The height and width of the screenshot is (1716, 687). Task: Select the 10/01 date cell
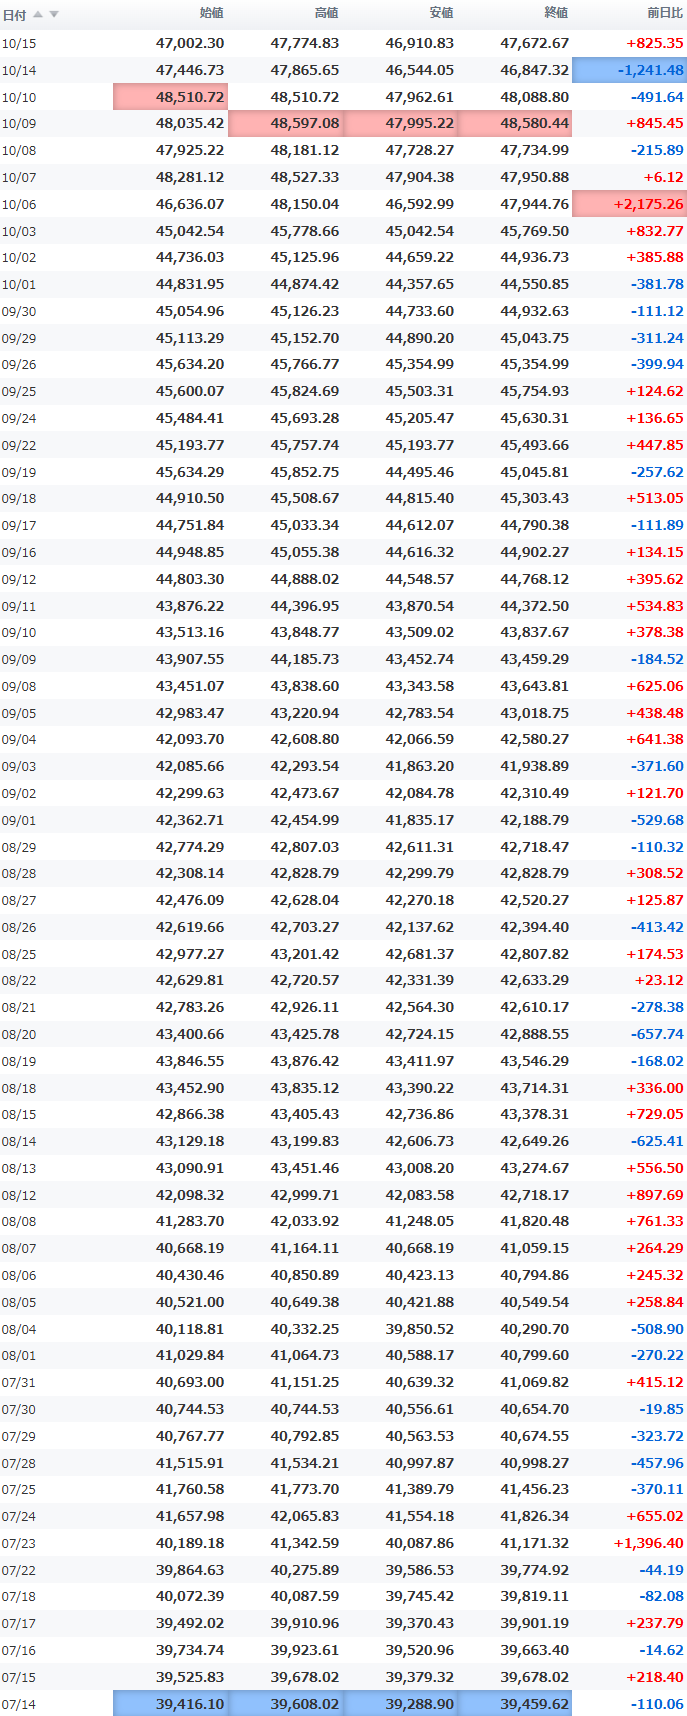19,285
